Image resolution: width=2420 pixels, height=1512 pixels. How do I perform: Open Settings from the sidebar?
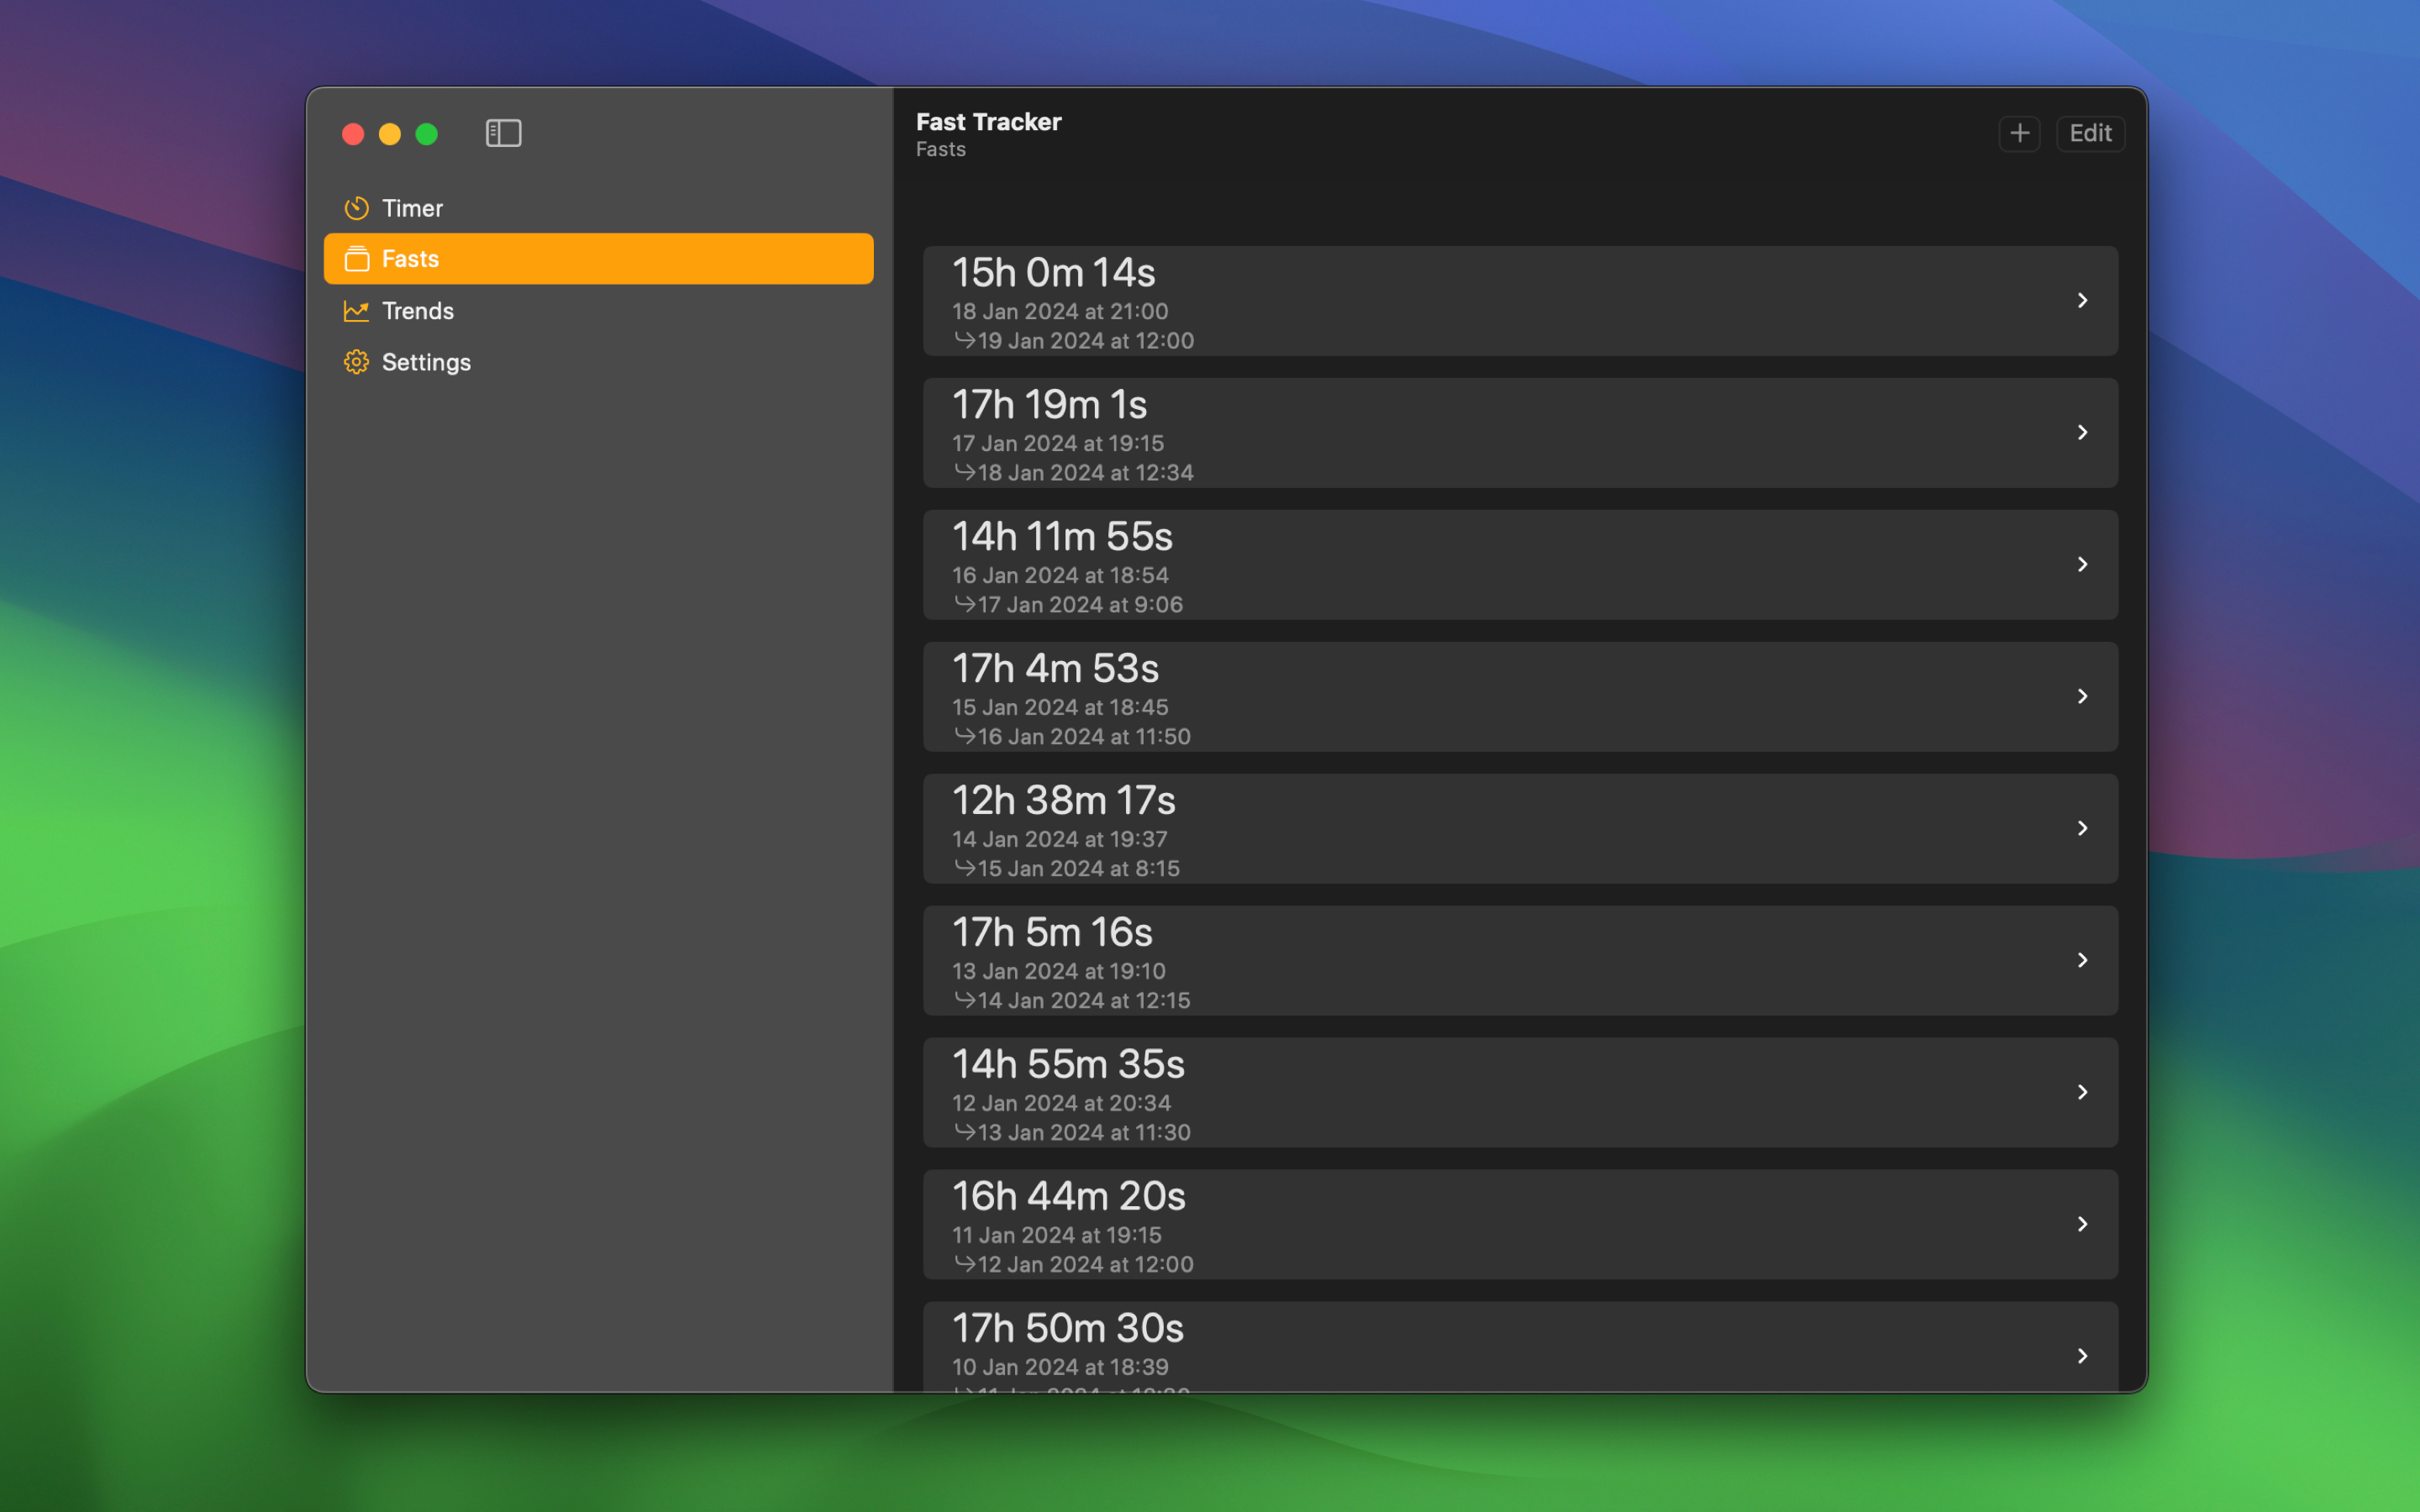[598, 362]
